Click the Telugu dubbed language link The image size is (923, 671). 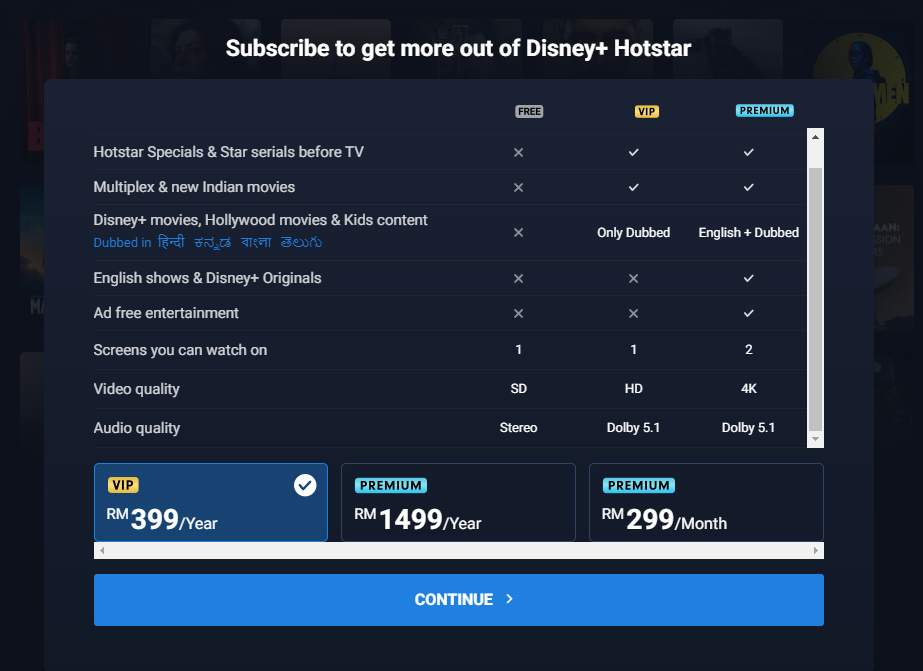300,243
